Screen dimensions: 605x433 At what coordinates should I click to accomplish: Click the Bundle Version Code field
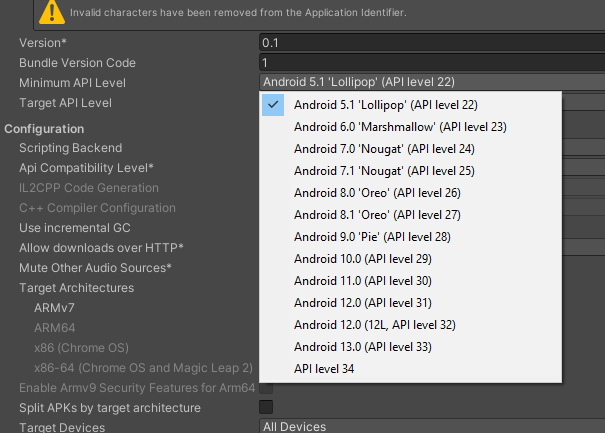430,62
